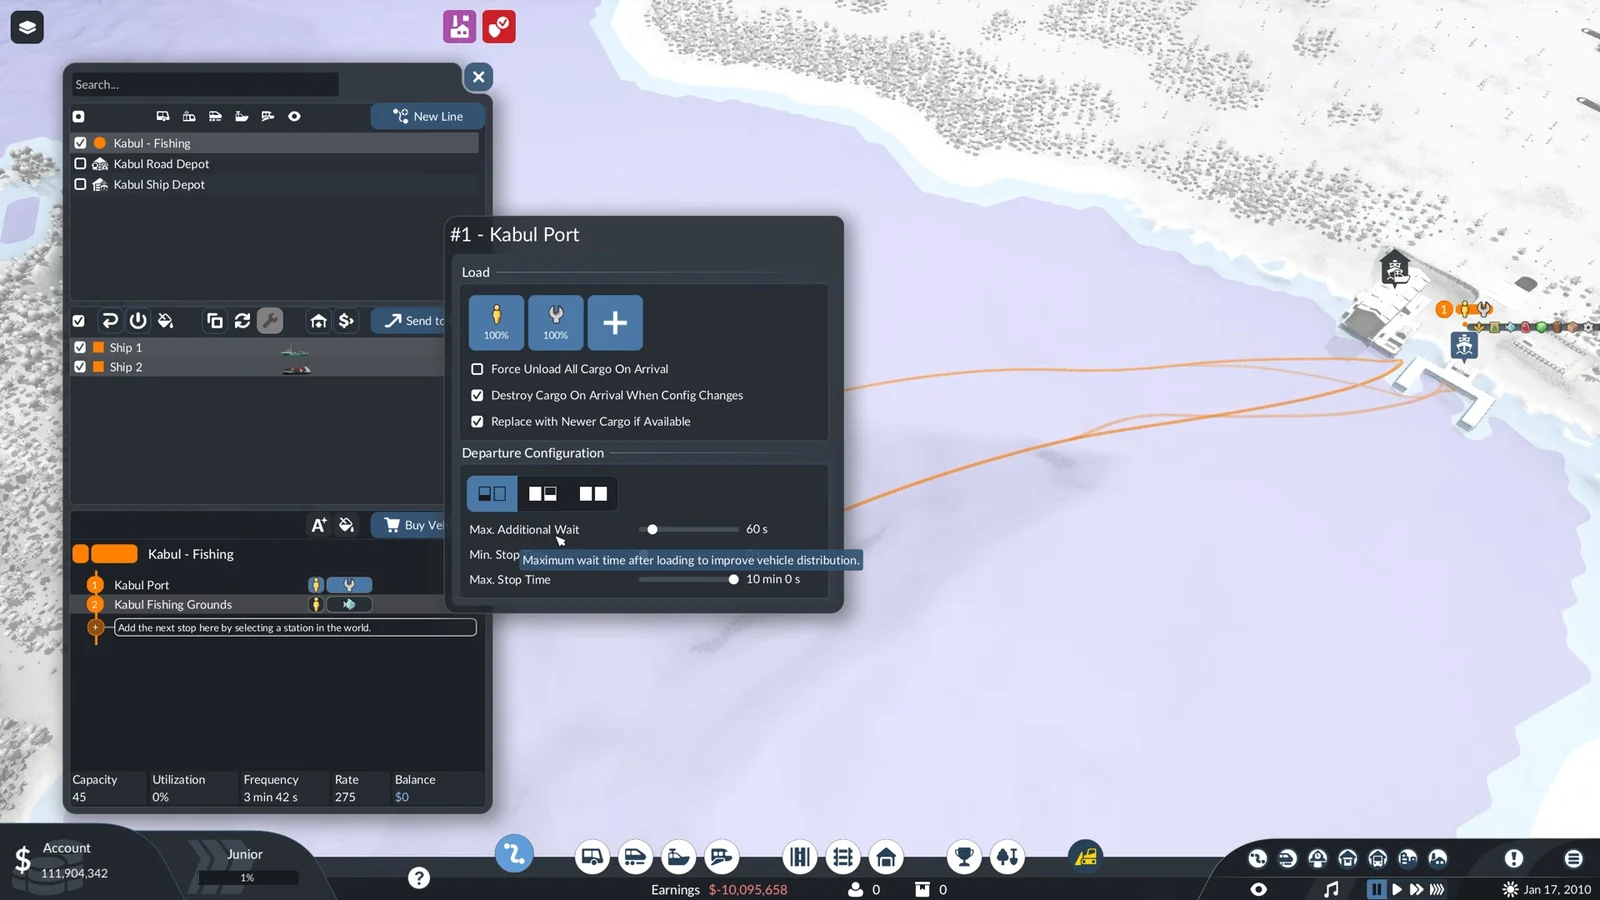Click the vehicle power on/off icon
Image resolution: width=1600 pixels, height=900 pixels.
click(138, 321)
